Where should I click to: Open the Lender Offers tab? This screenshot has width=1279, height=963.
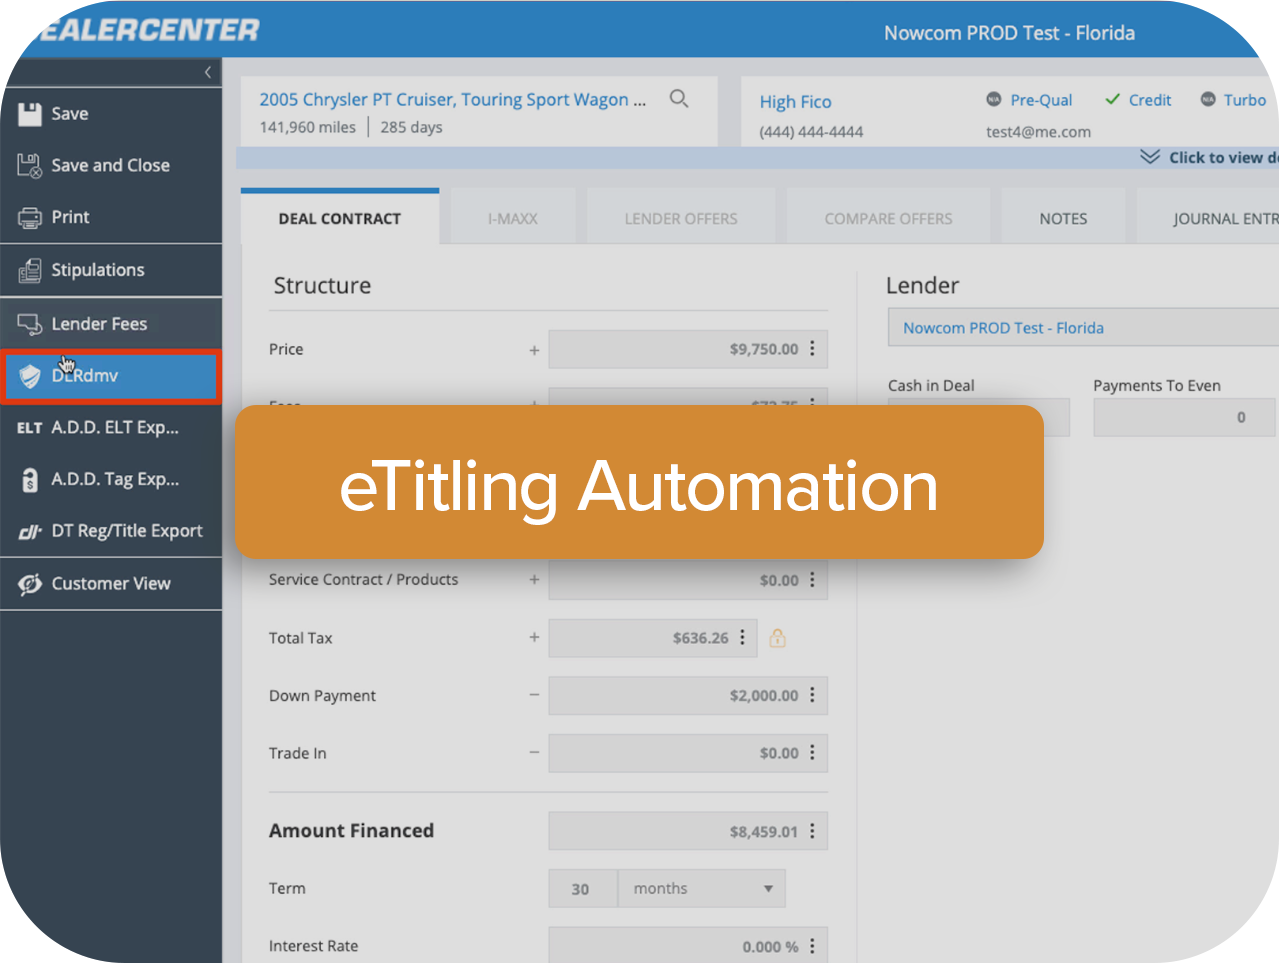tap(680, 219)
